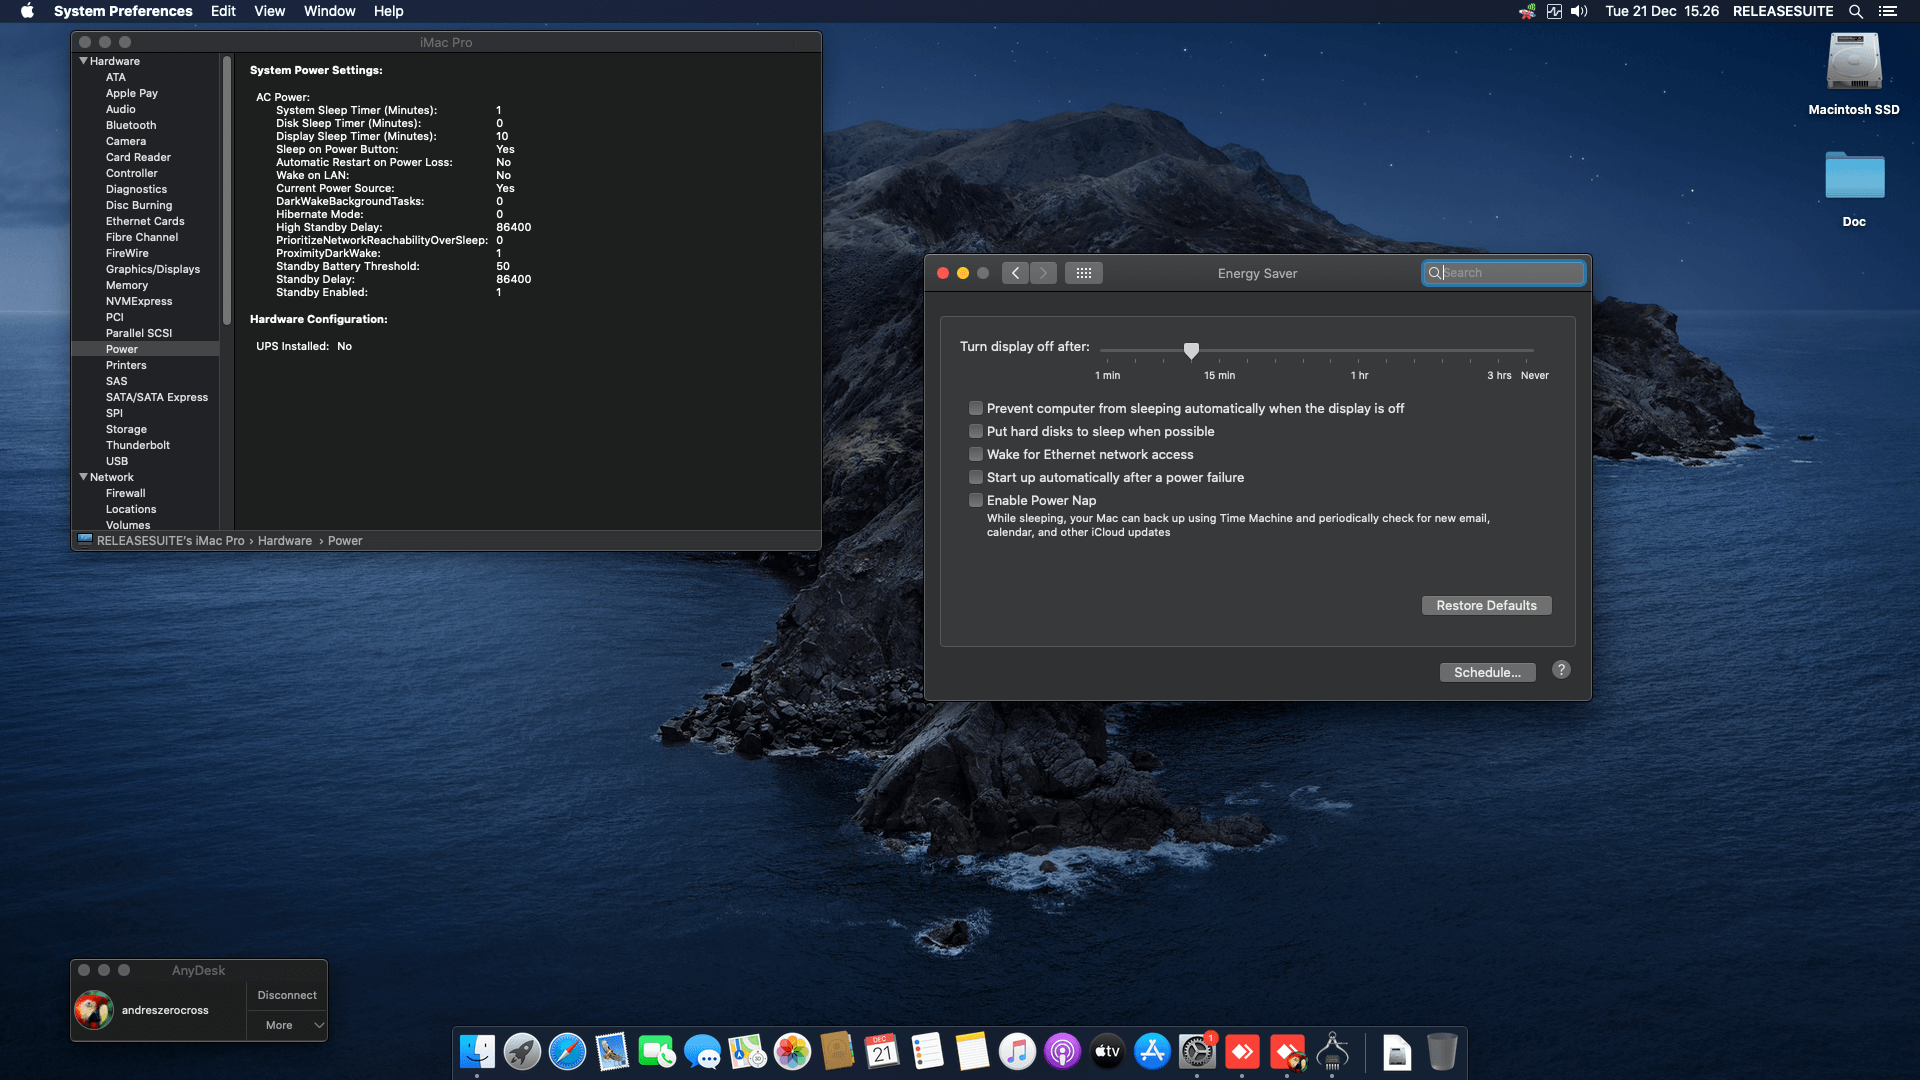The height and width of the screenshot is (1080, 1920).
Task: Open volume control in the menu bar
Action: pos(1579,11)
